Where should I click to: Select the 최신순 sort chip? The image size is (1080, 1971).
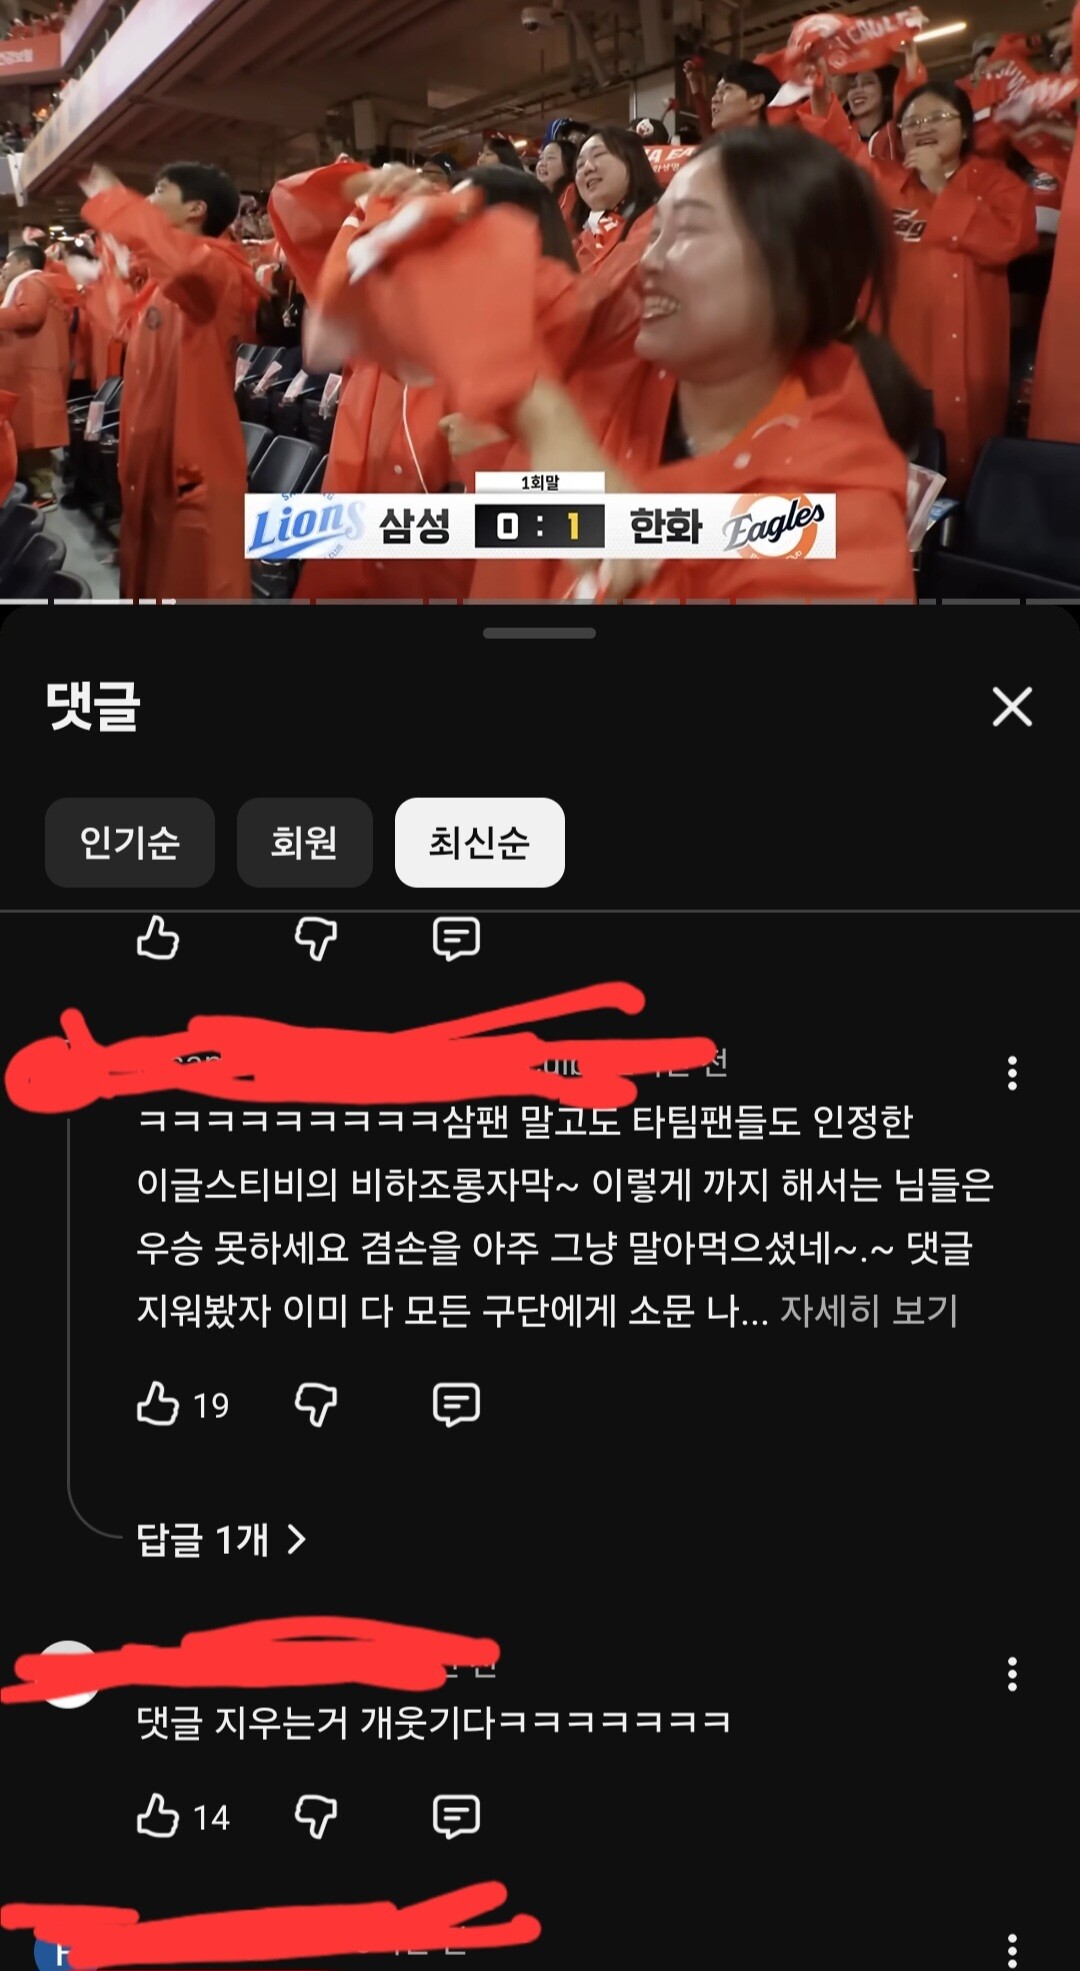pos(480,842)
